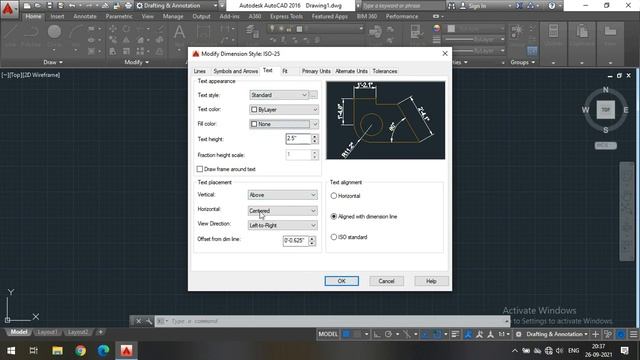Open the AutoCAD application menu logo
640x360 pixels.
point(8,8)
